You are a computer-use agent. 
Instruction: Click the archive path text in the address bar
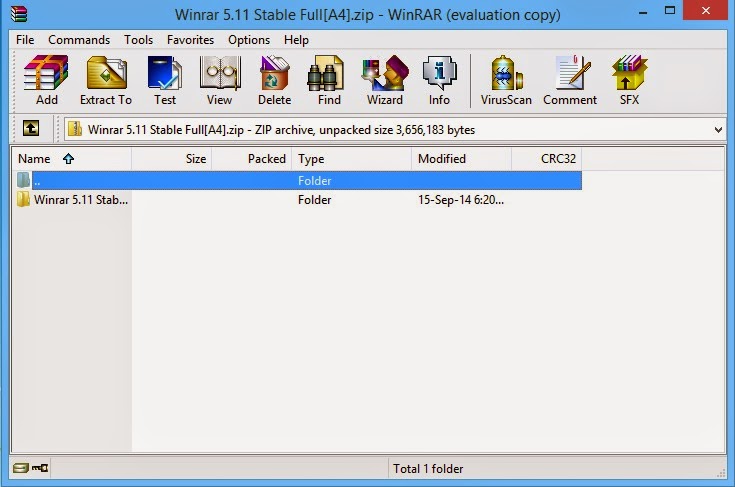pyautogui.click(x=281, y=130)
